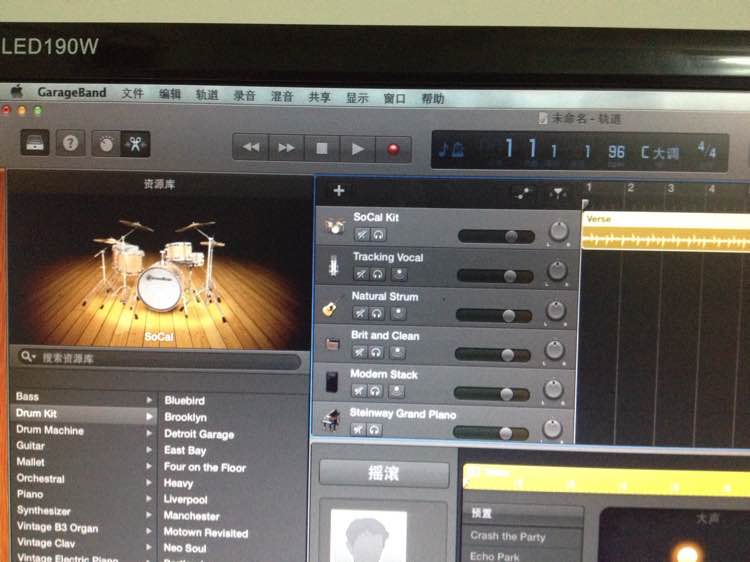Expand the Bass category arrow
The width and height of the screenshot is (750, 562).
[x=150, y=399]
